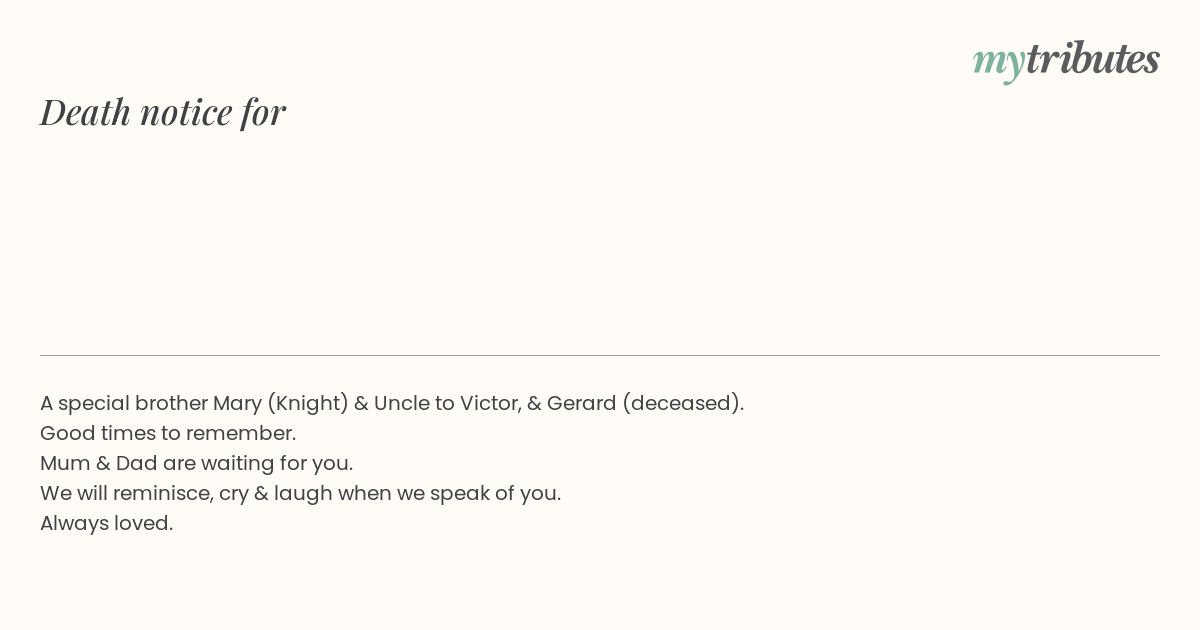Click the name "Gerard"

click(x=581, y=403)
